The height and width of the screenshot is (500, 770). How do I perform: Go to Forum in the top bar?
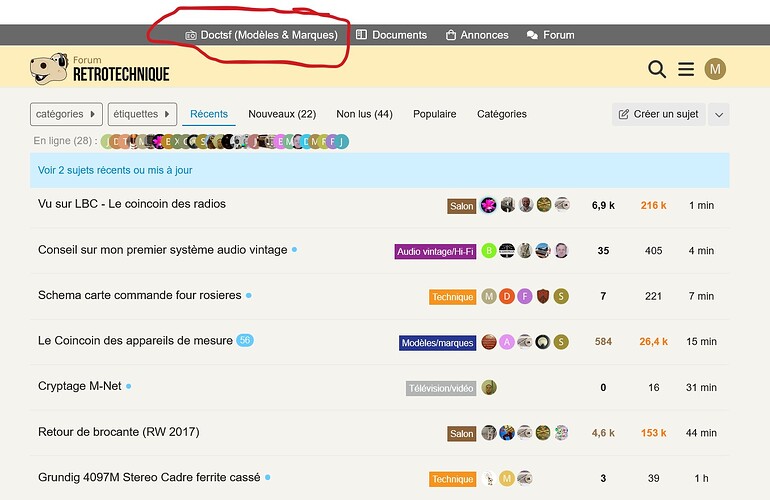(551, 35)
